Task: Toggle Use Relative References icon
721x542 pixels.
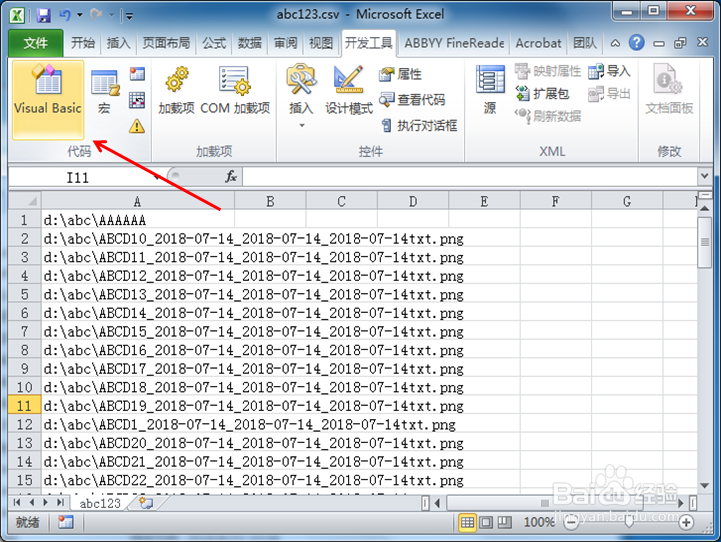Action: pos(137,100)
